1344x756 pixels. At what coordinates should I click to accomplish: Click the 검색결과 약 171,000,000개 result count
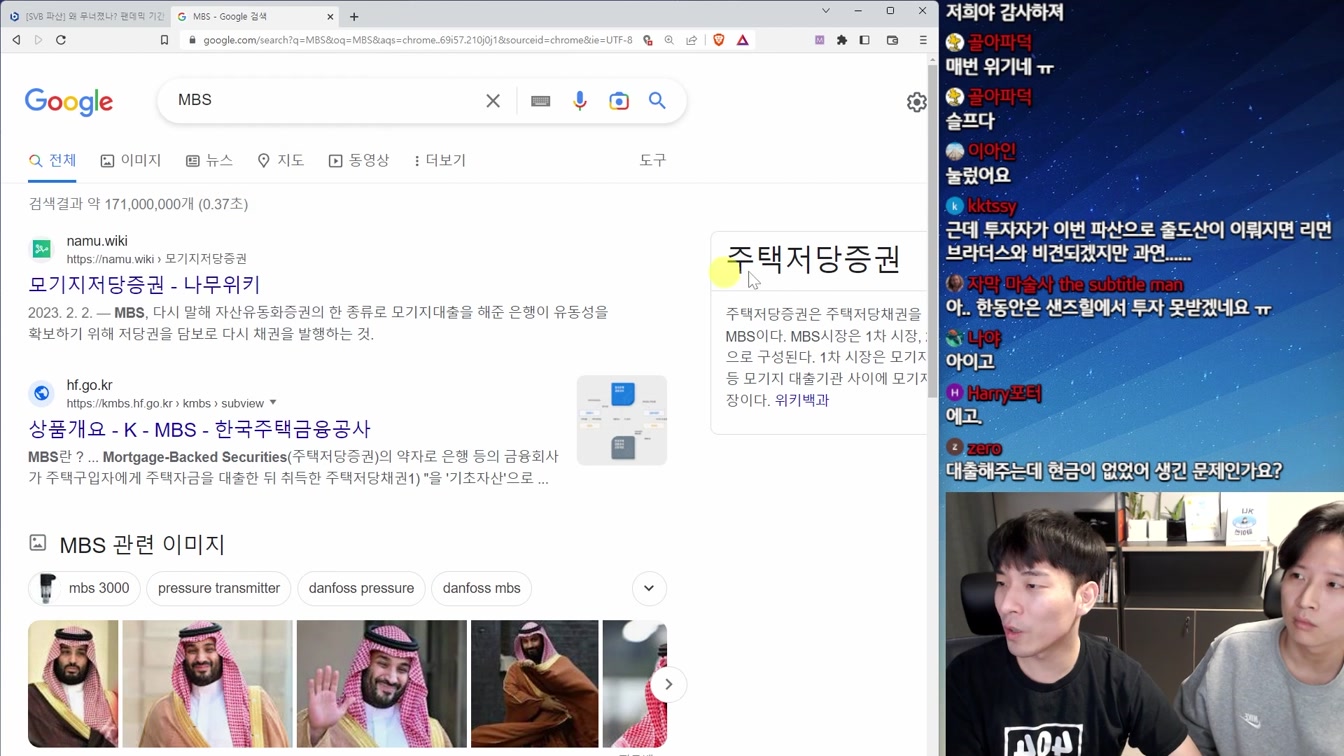click(x=138, y=204)
